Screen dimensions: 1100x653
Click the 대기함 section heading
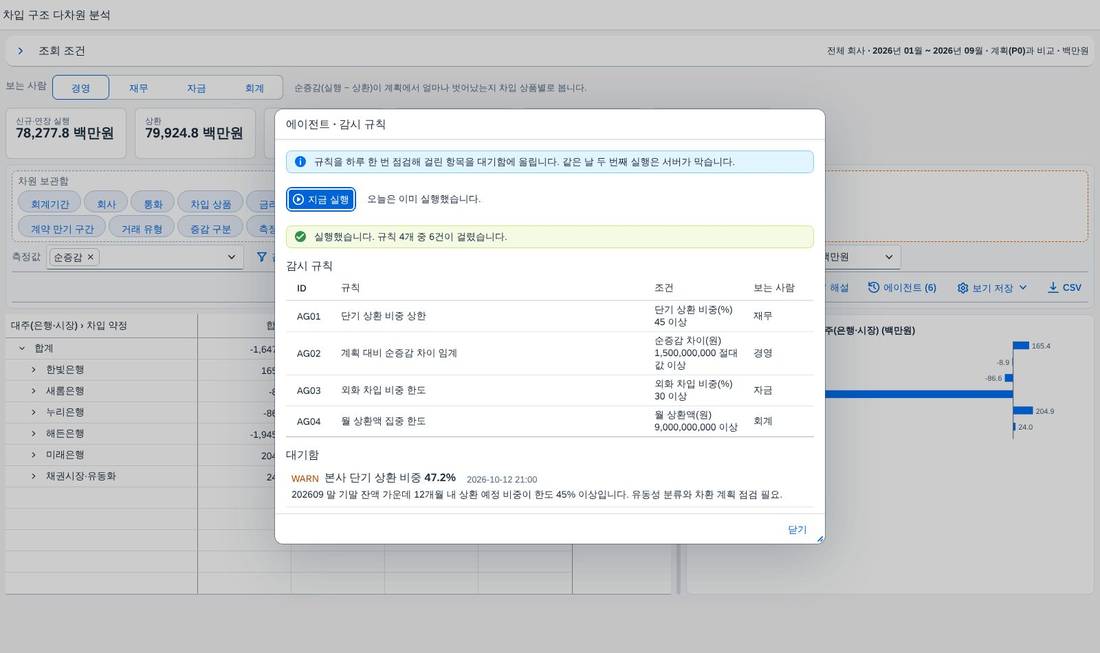[302, 455]
